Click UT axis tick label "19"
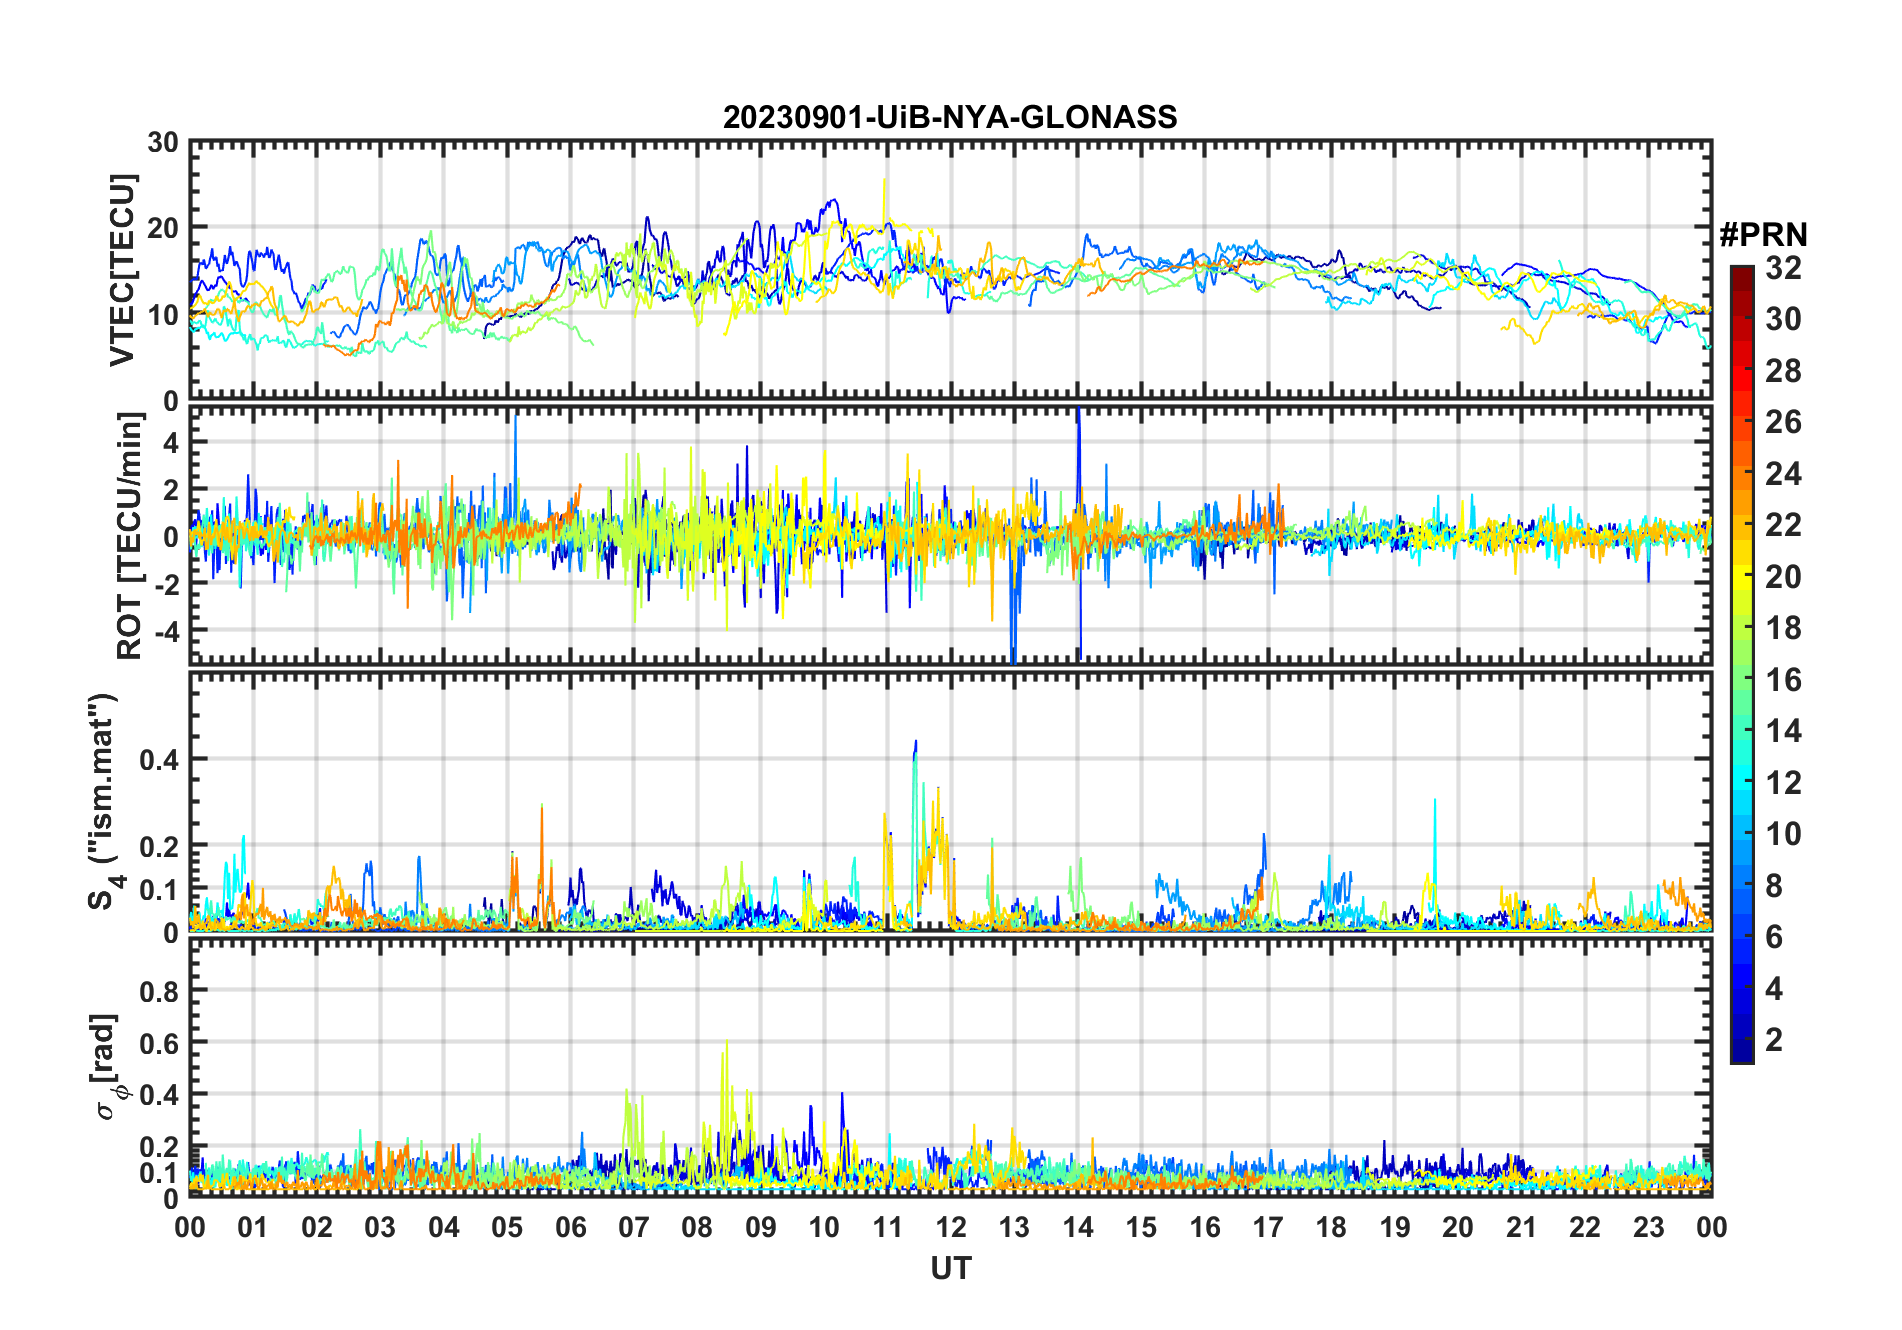The image size is (1902, 1330). click(1394, 1227)
